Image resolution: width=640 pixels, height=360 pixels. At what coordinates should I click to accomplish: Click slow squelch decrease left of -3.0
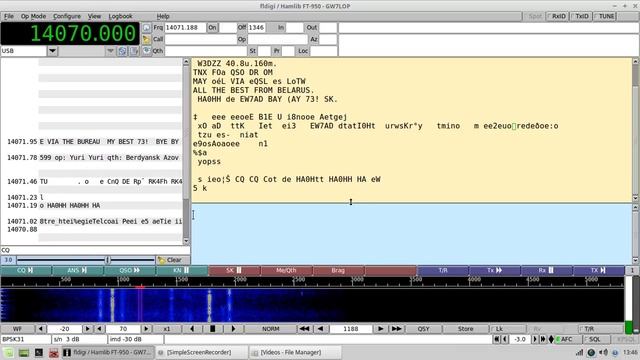coord(505,339)
